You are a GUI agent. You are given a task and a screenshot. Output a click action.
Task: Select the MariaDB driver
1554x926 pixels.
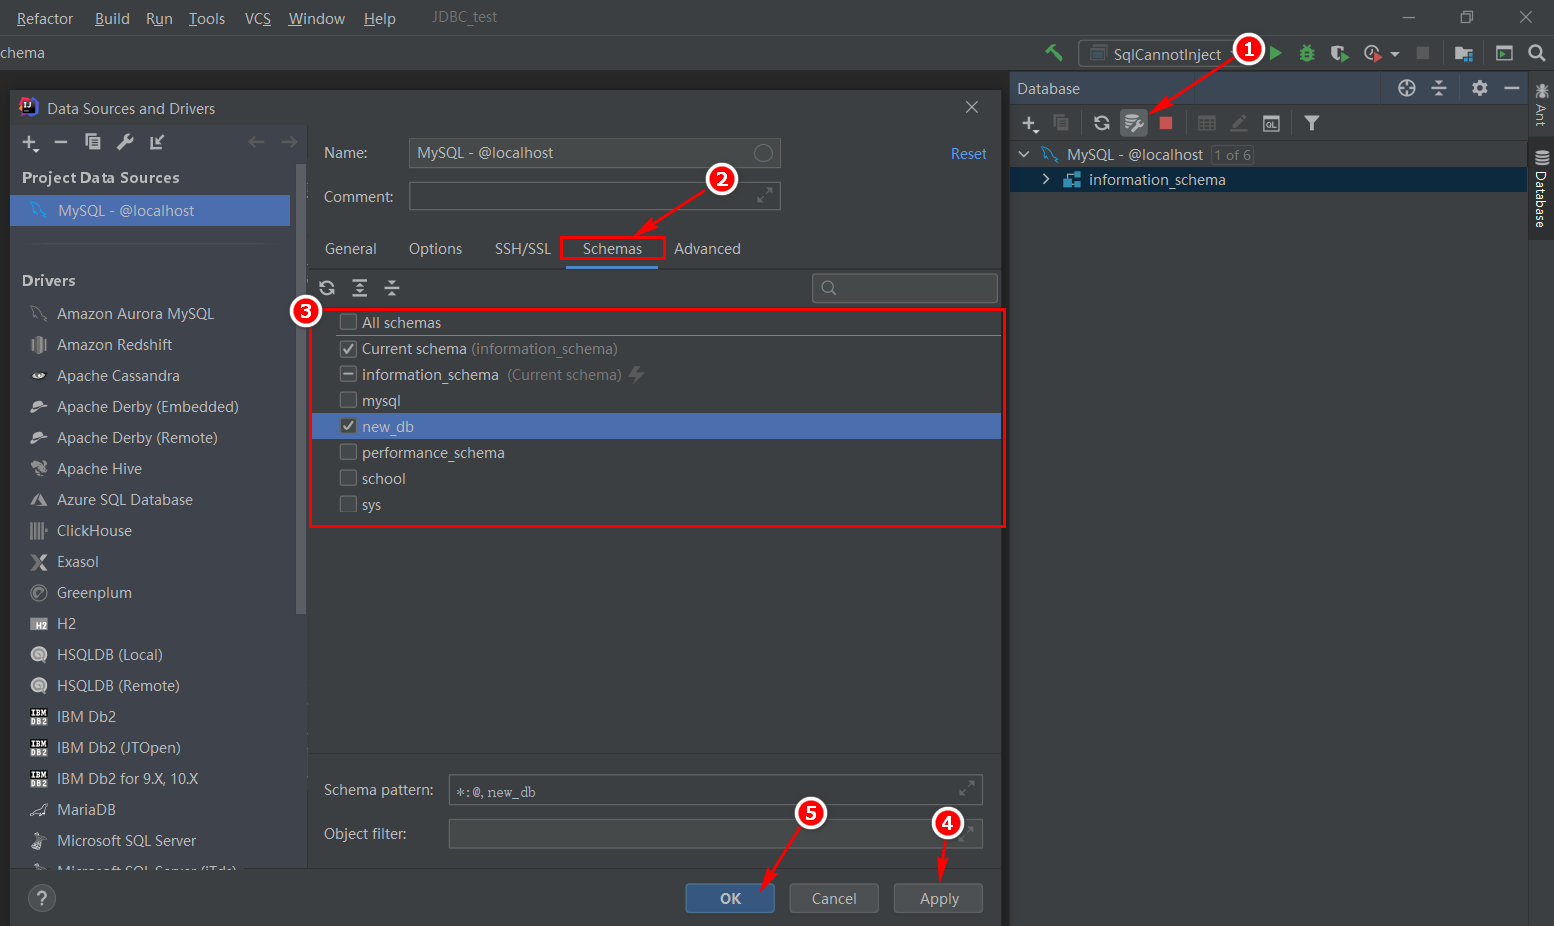click(x=86, y=809)
